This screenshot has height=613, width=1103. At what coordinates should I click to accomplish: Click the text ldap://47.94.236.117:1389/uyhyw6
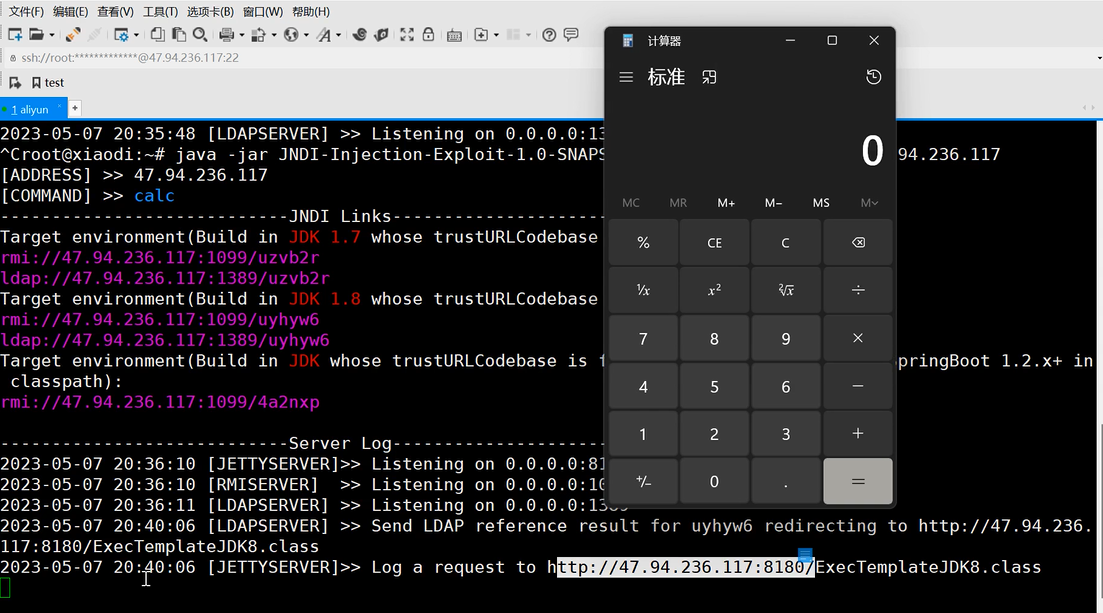point(165,340)
